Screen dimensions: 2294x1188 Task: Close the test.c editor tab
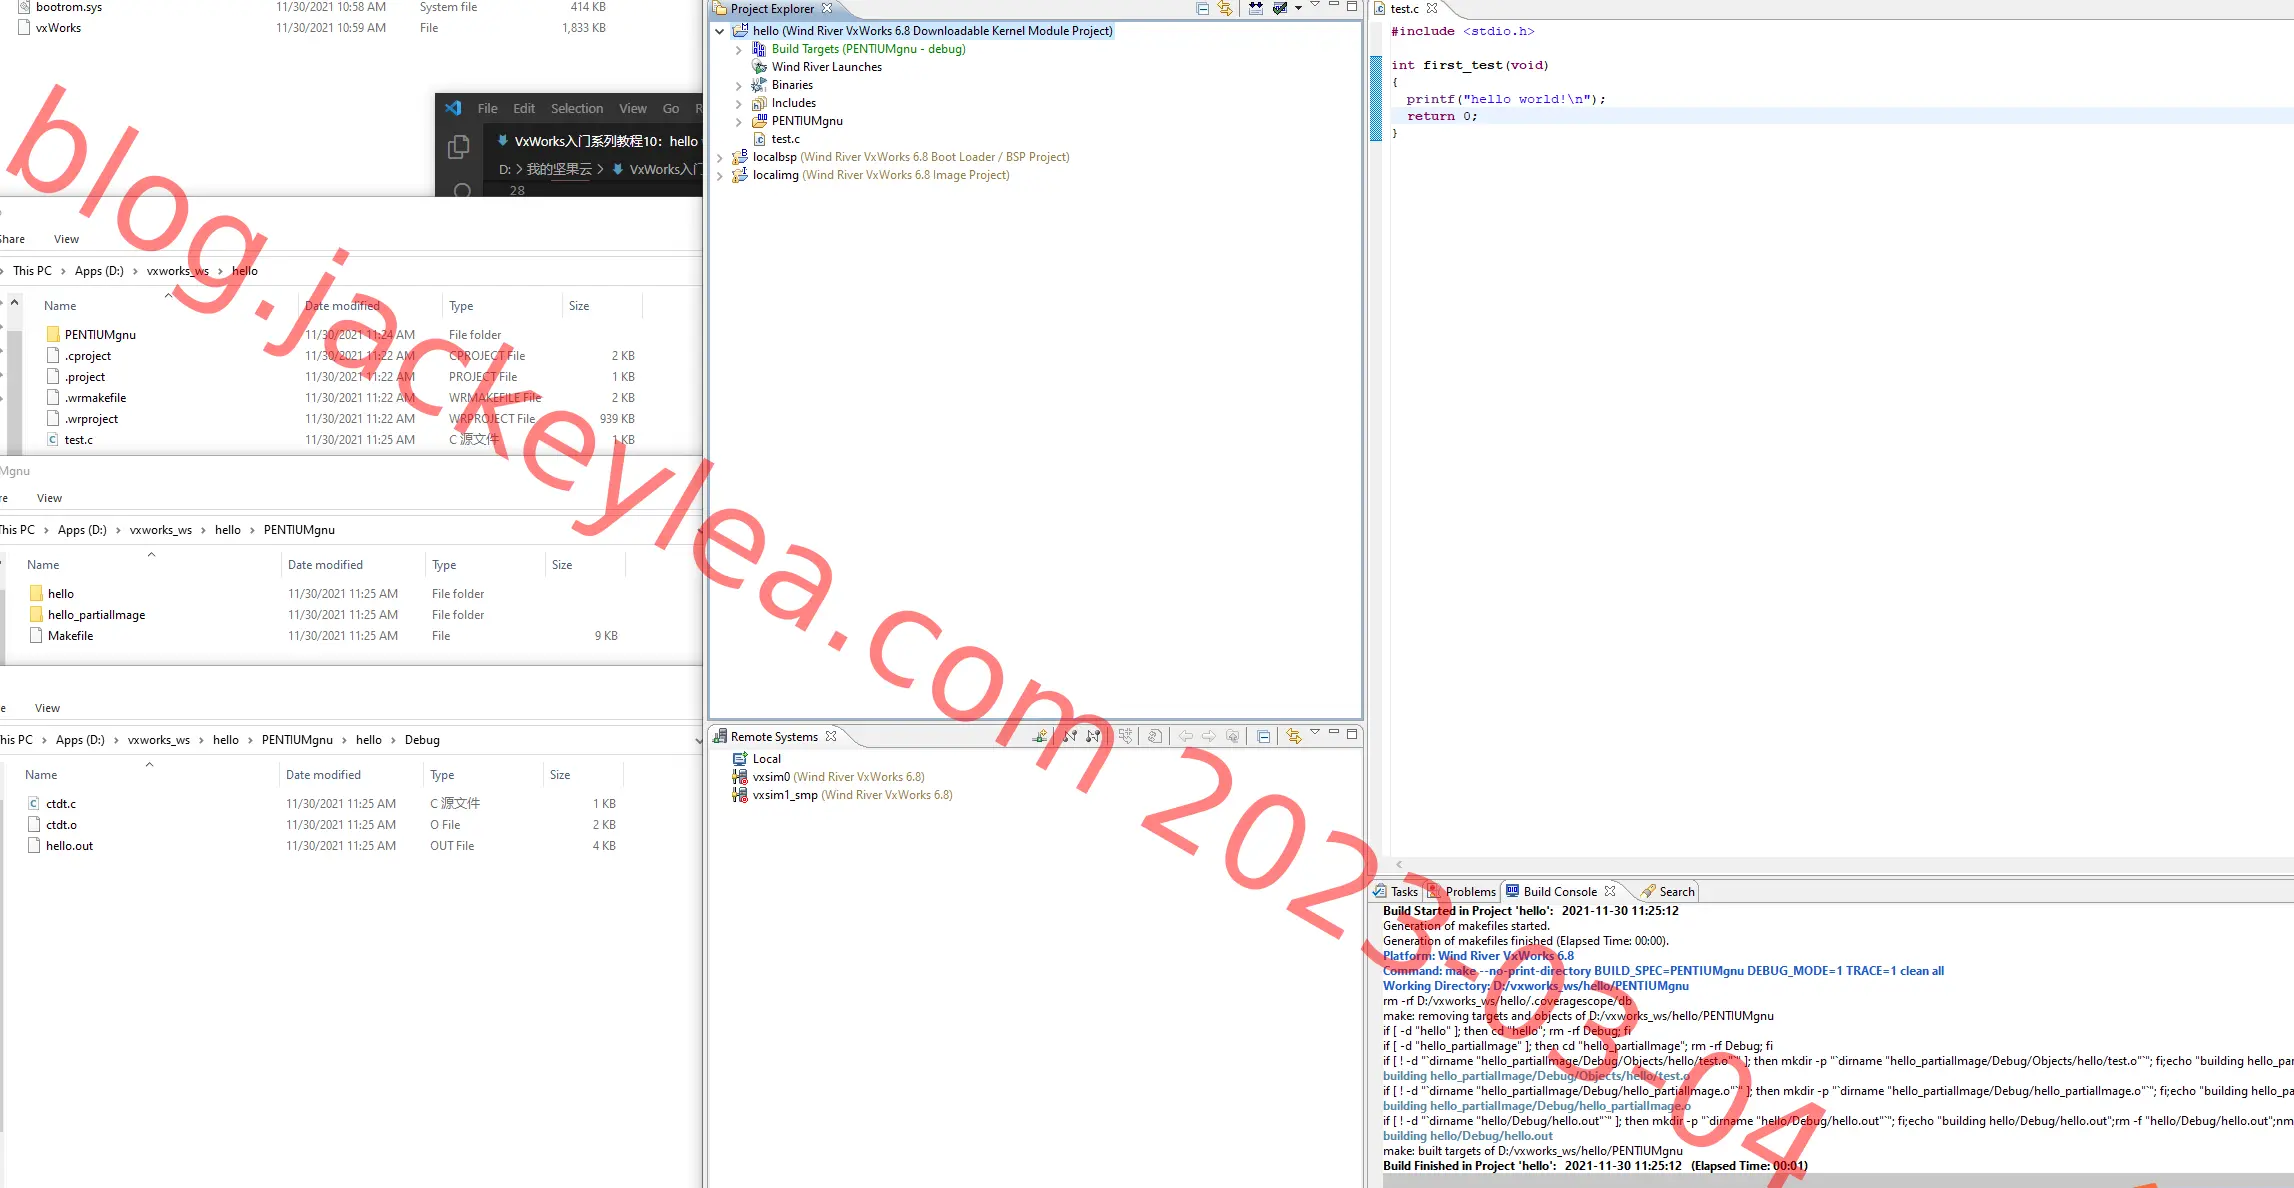1432,8
